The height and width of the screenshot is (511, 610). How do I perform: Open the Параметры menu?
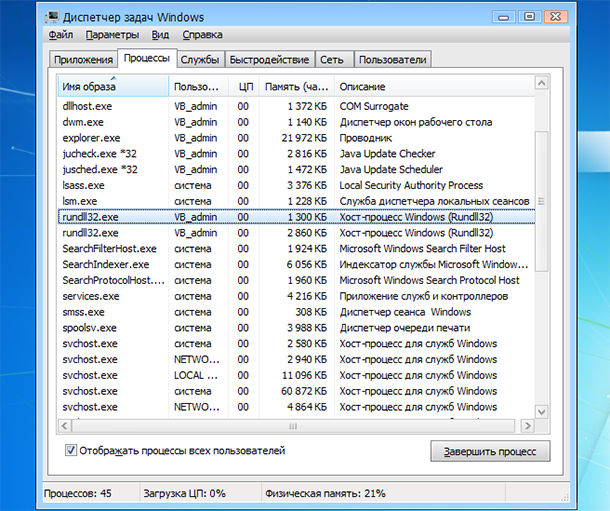click(112, 35)
